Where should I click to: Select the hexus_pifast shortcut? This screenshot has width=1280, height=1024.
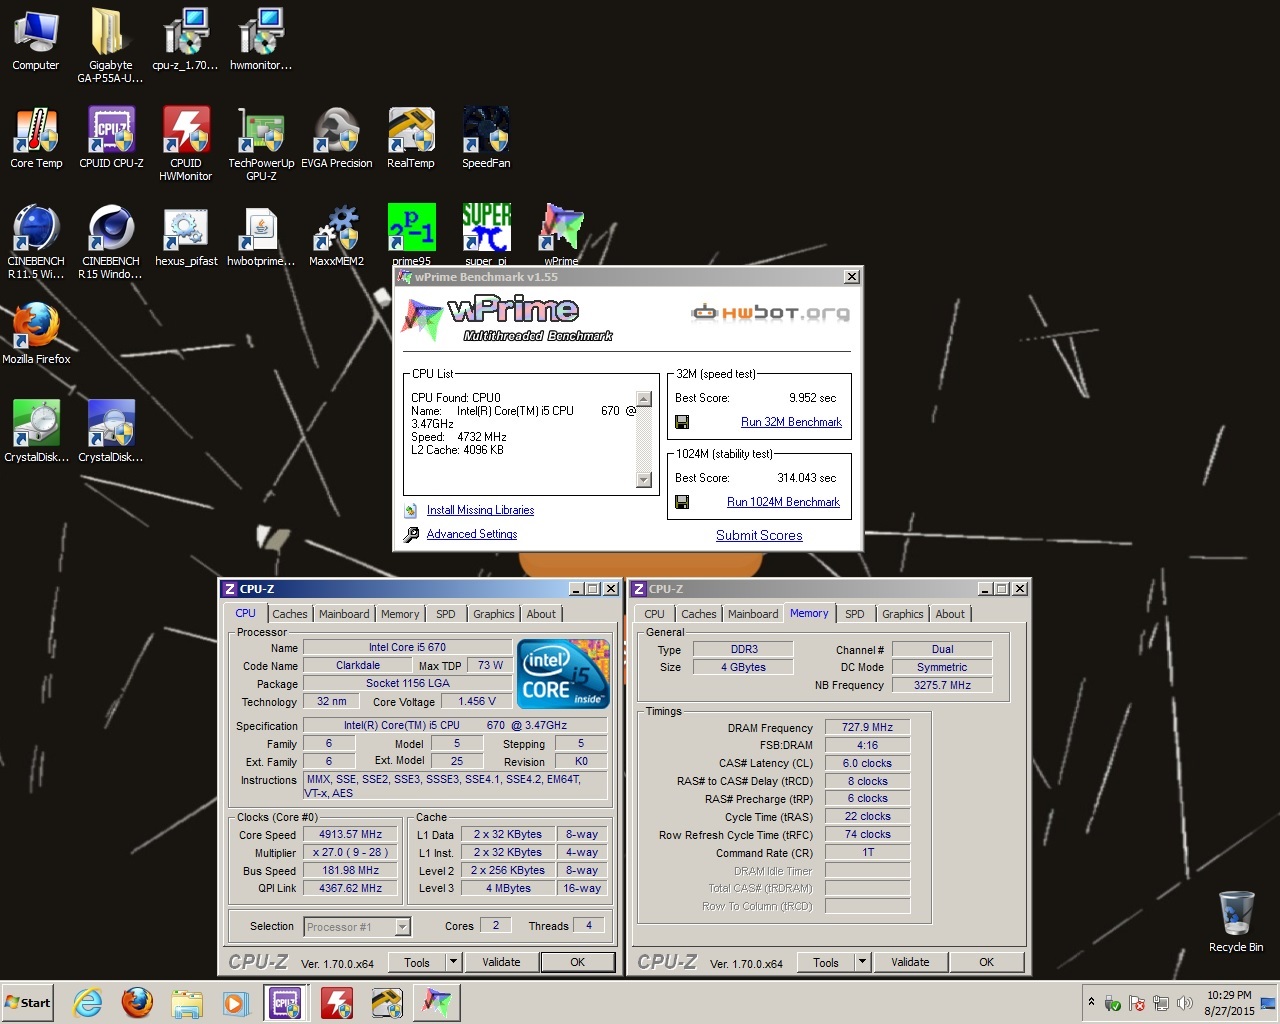pyautogui.click(x=186, y=236)
